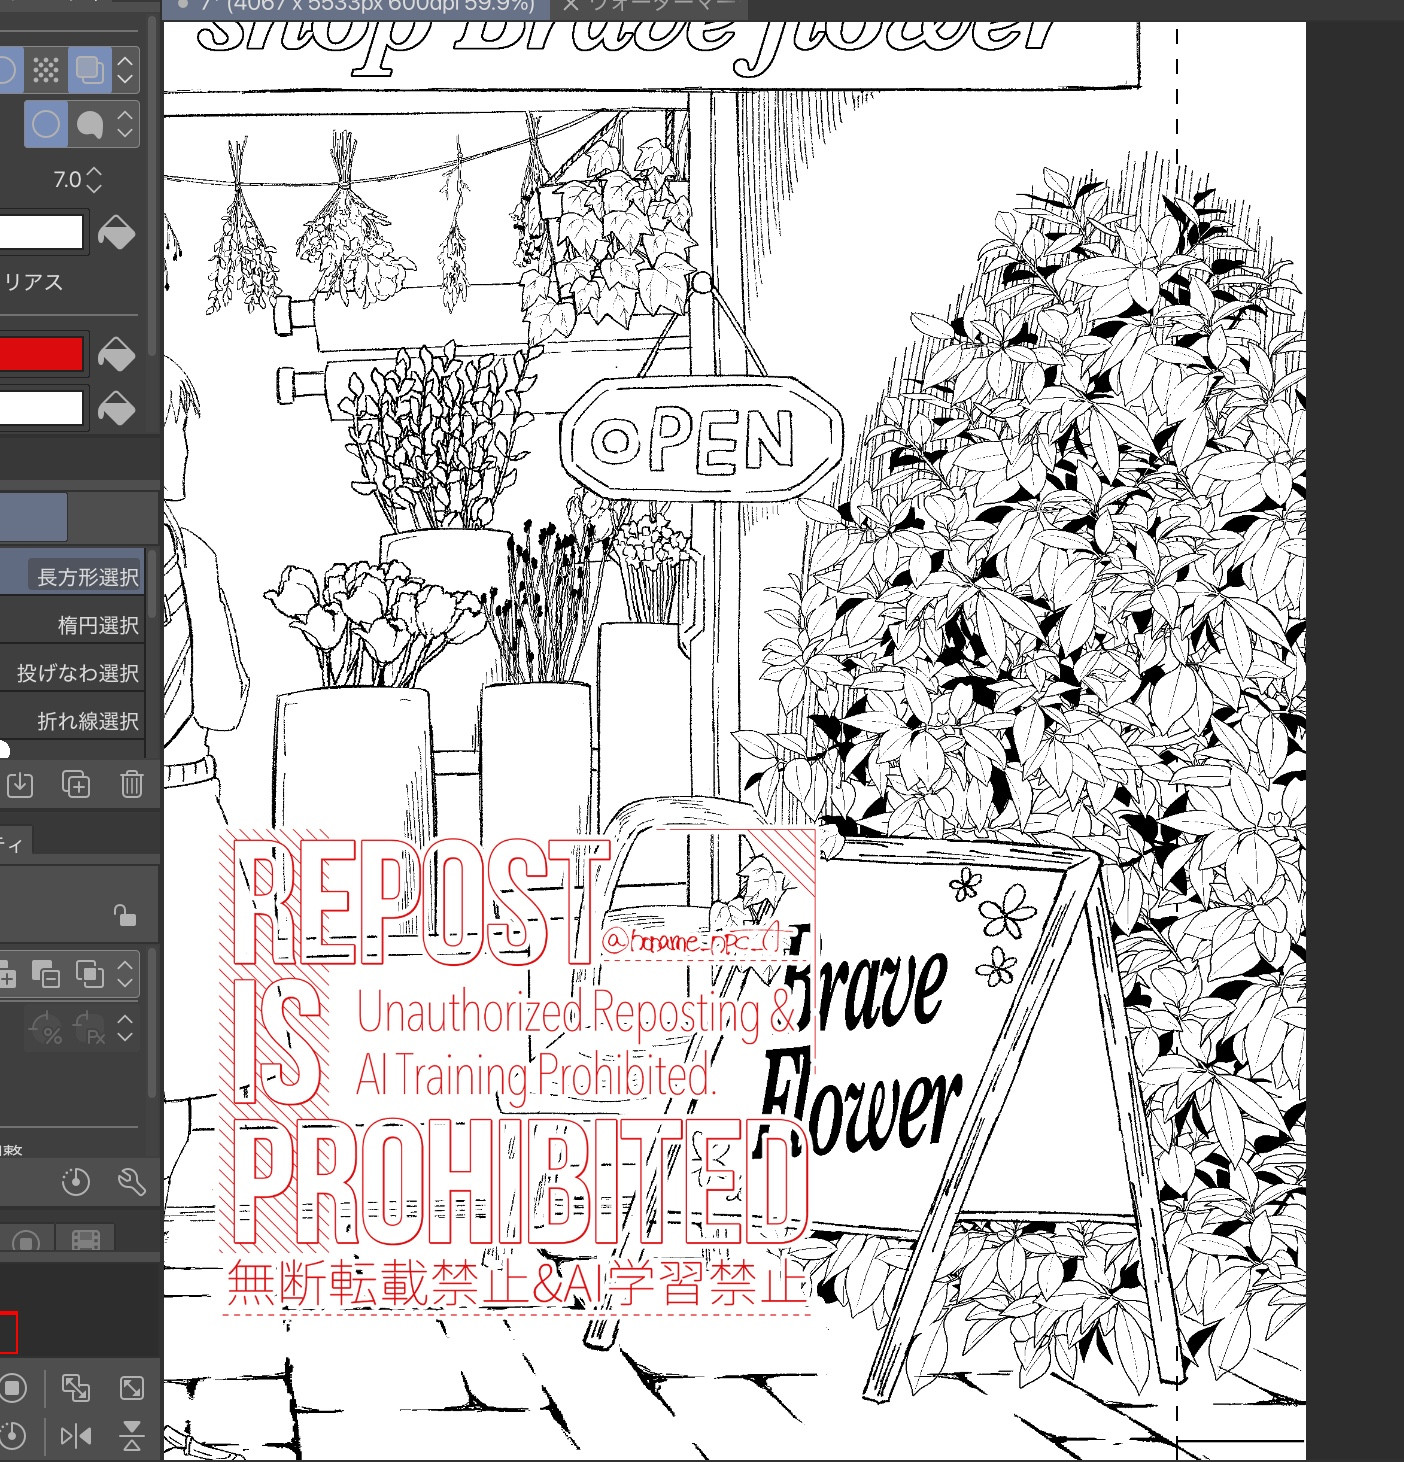This screenshot has height=1462, width=1404.
Task: Open the panel tab ending in ティ
Action: tap(14, 842)
